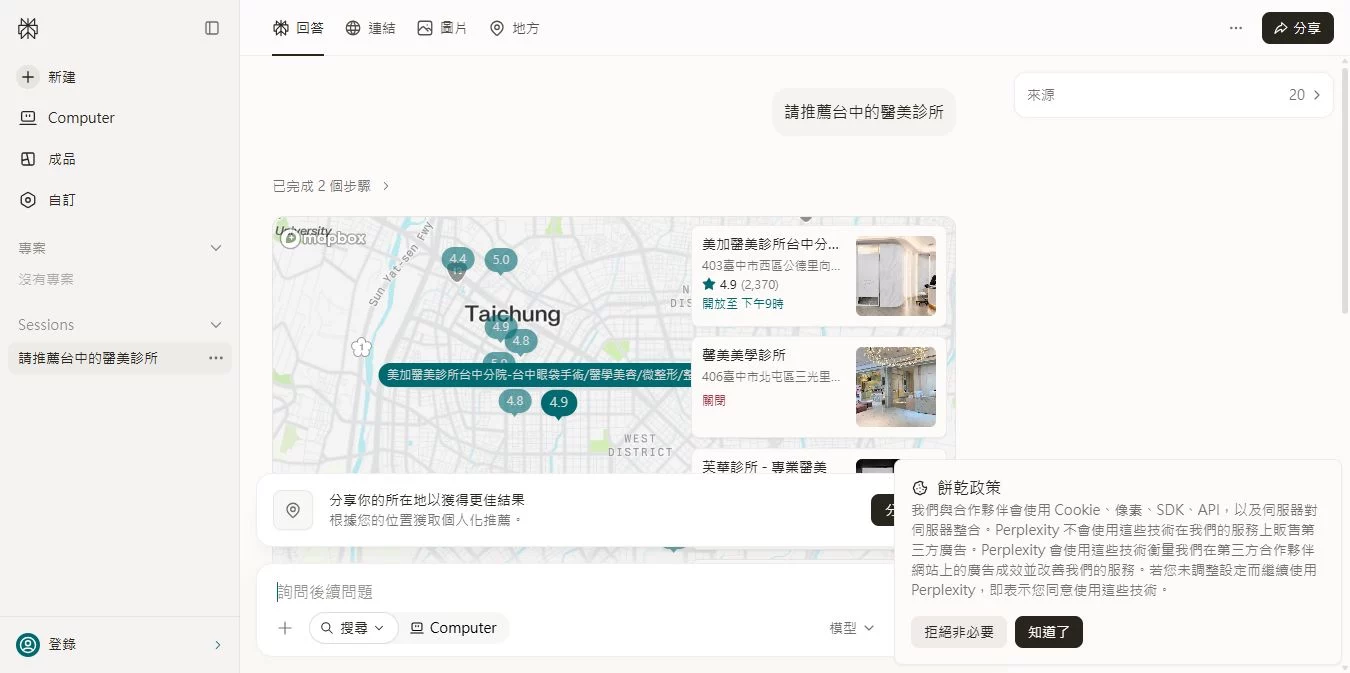Expand 已完成 2 個步驟
The width and height of the screenshot is (1350, 673).
coord(331,186)
